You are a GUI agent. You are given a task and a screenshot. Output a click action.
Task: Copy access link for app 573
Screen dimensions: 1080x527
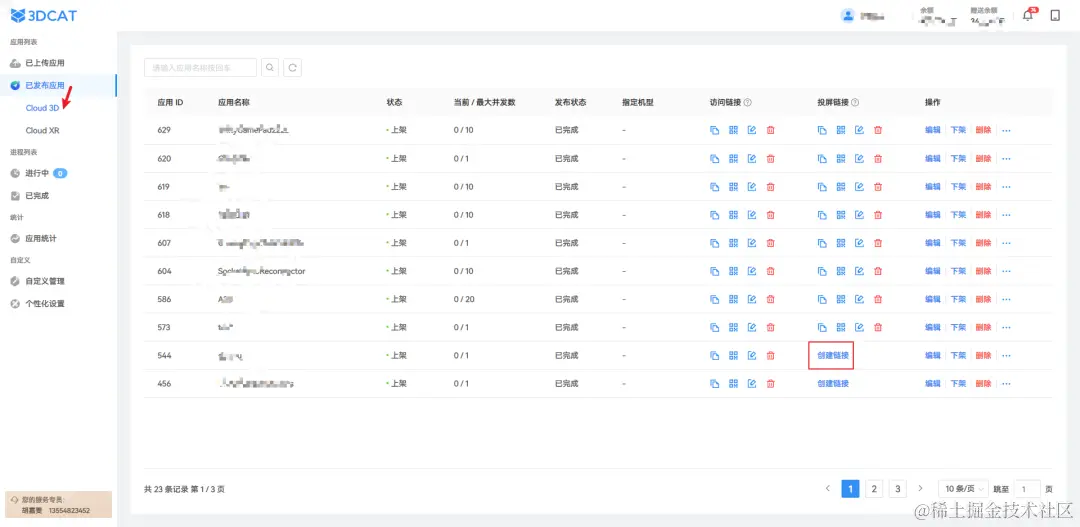715,327
